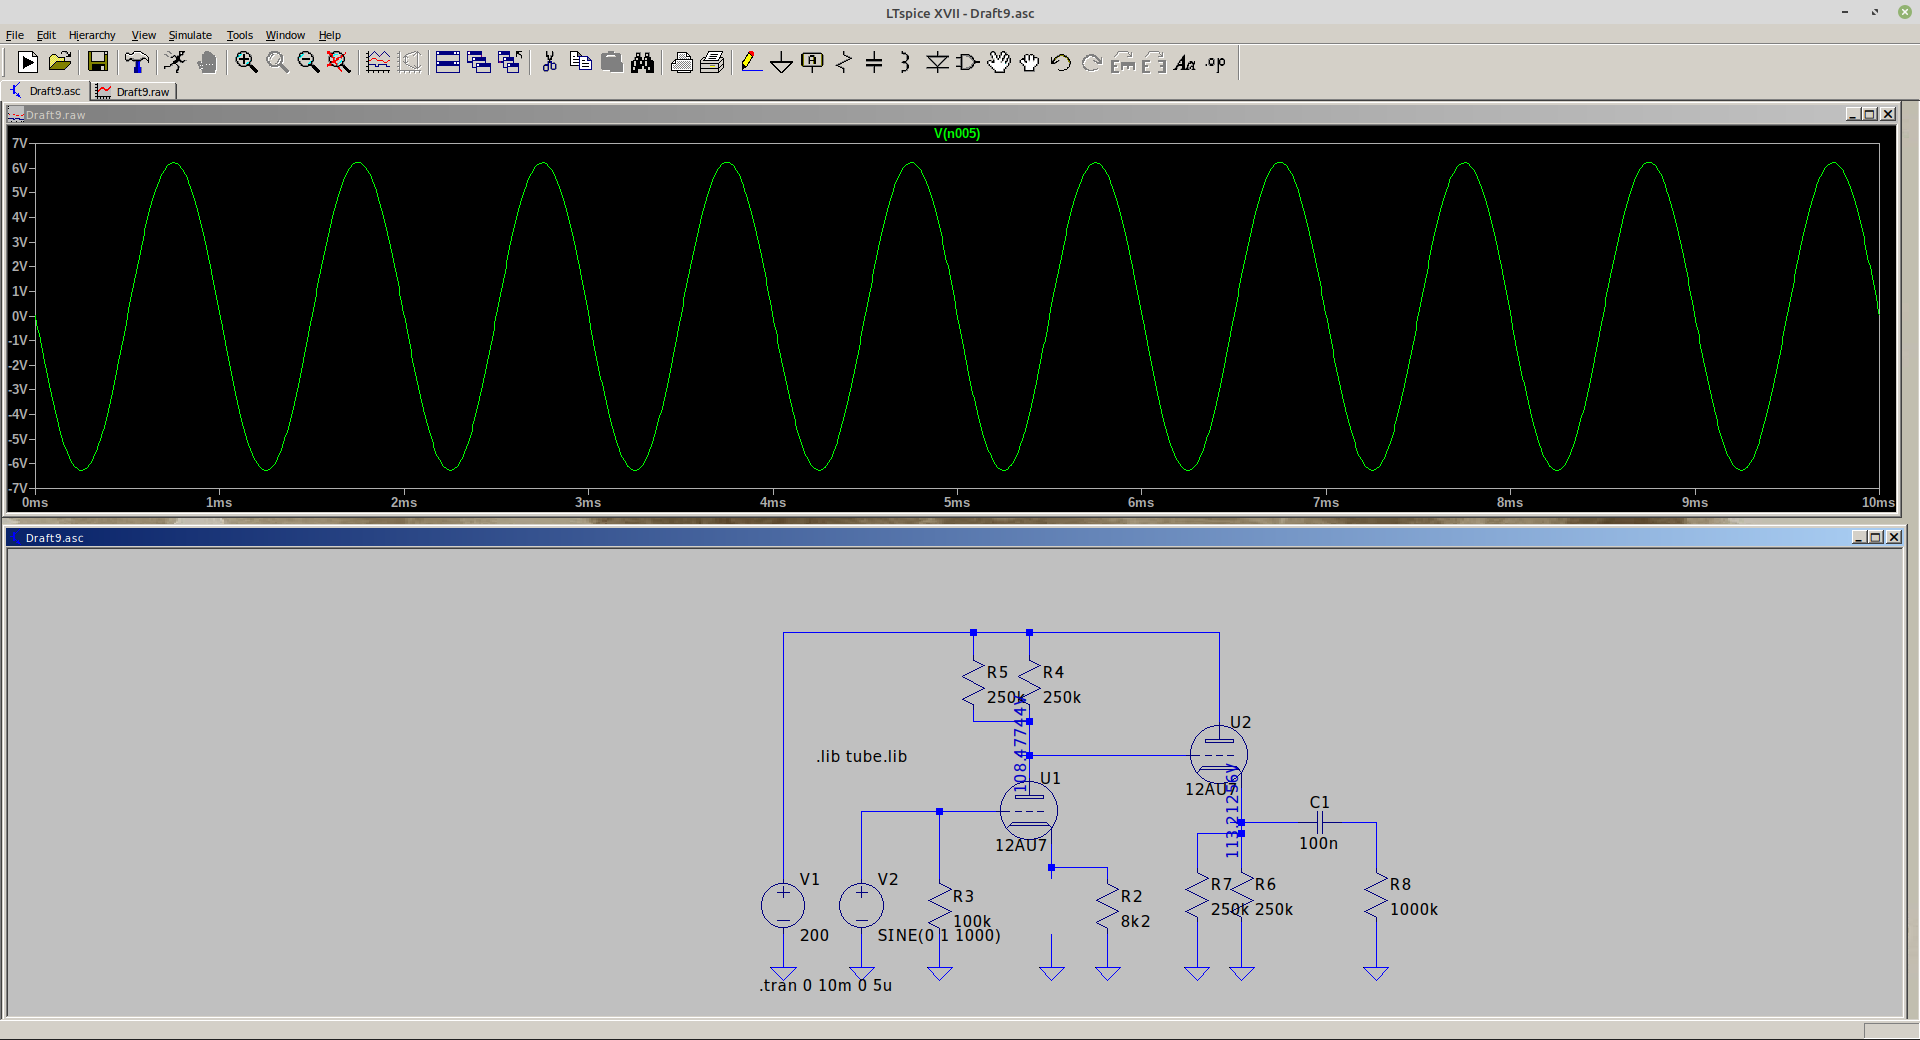The width and height of the screenshot is (1920, 1040).
Task: Select the Place Diode tool
Action: pos(937,62)
